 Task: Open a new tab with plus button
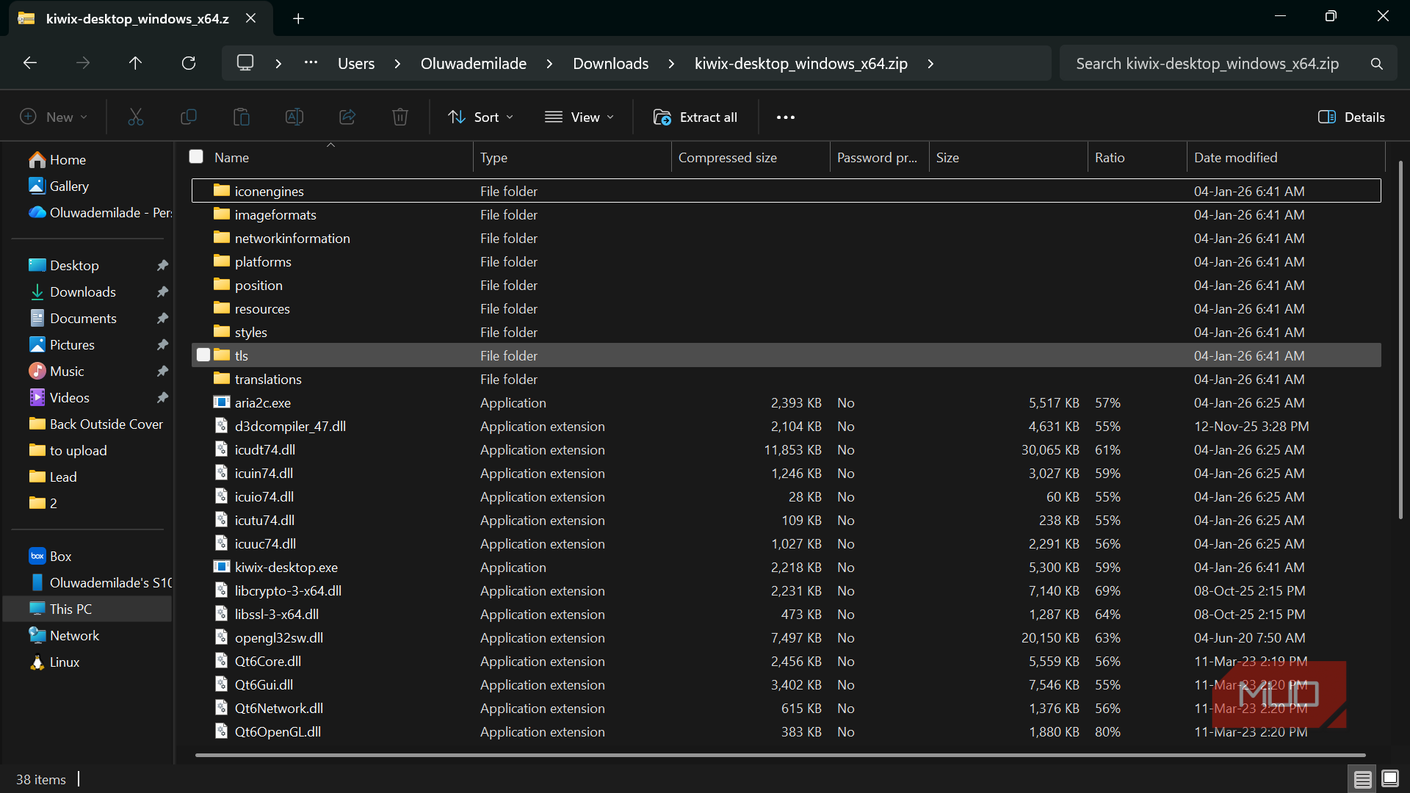[298, 18]
